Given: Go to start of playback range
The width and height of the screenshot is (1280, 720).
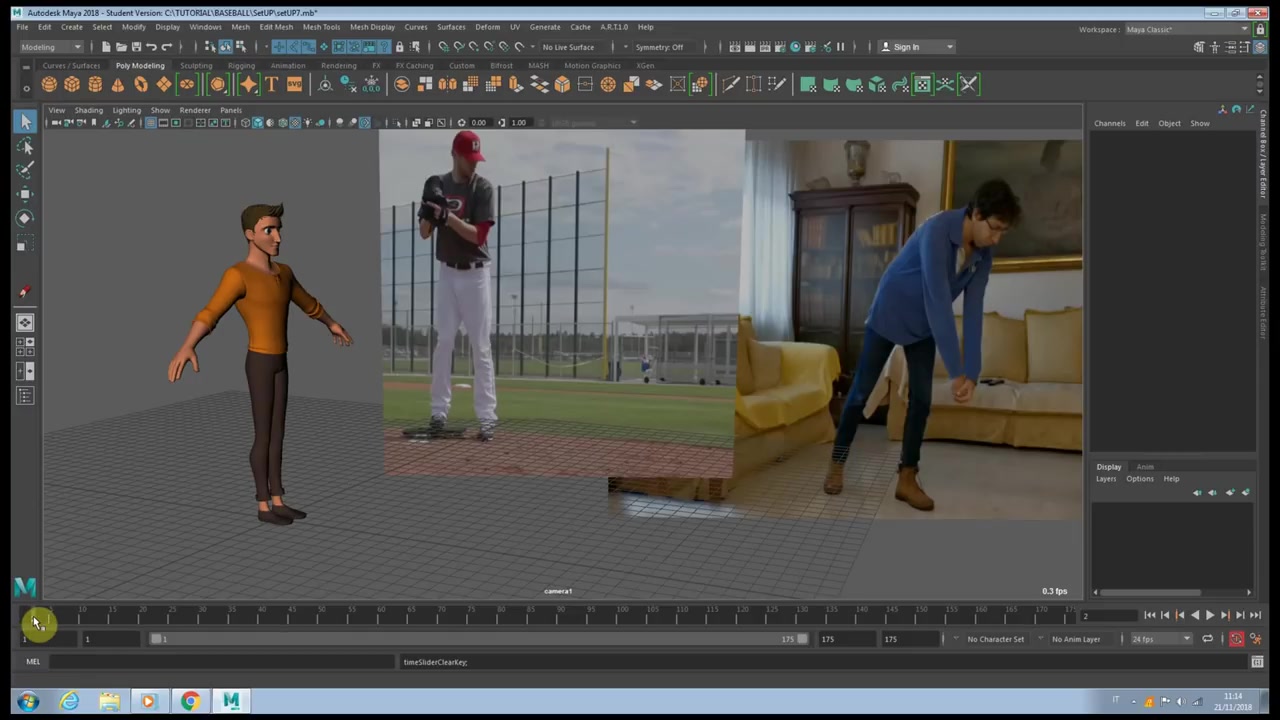Looking at the screenshot, I should tap(1150, 616).
